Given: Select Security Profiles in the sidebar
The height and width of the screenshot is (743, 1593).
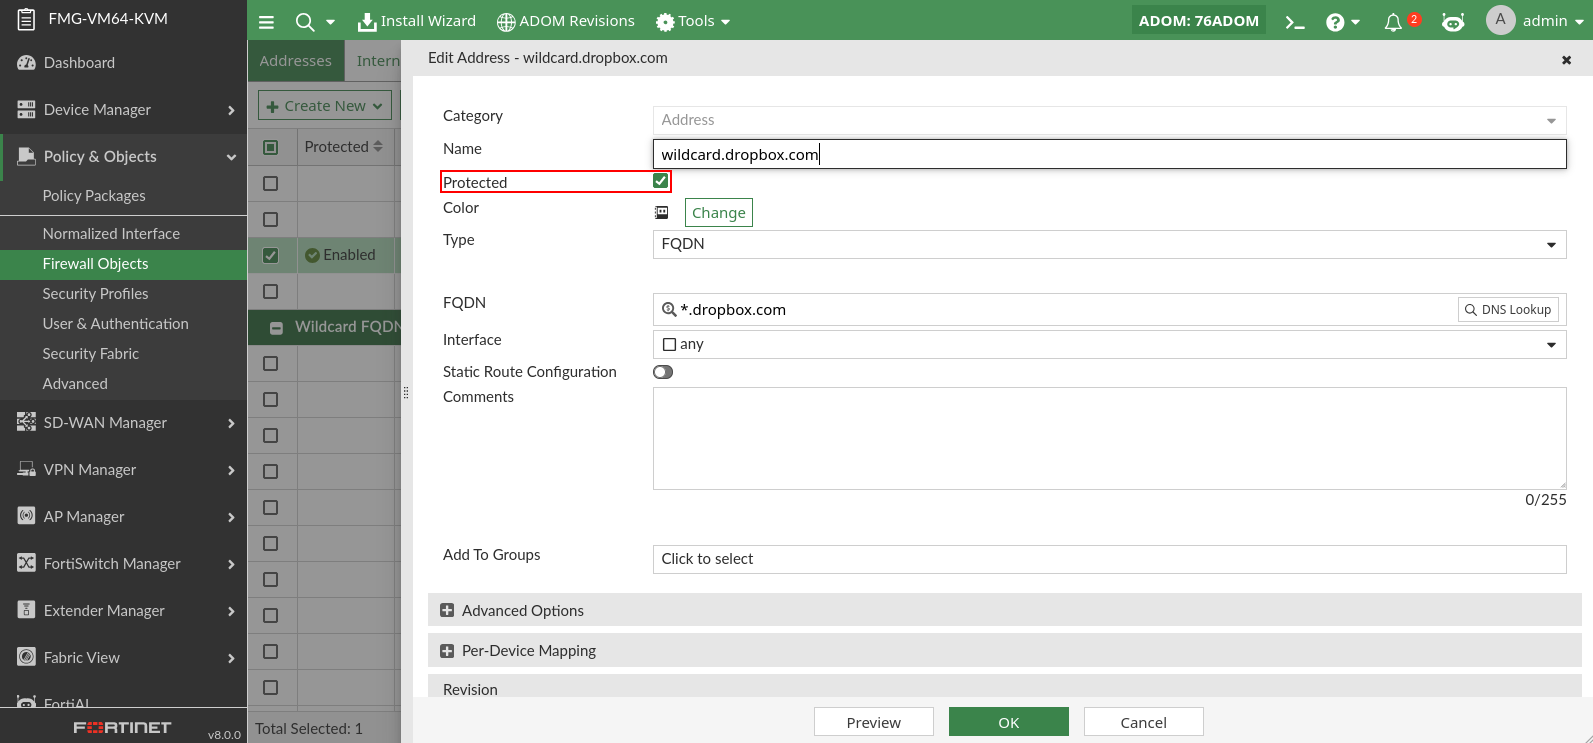Looking at the screenshot, I should click(95, 293).
